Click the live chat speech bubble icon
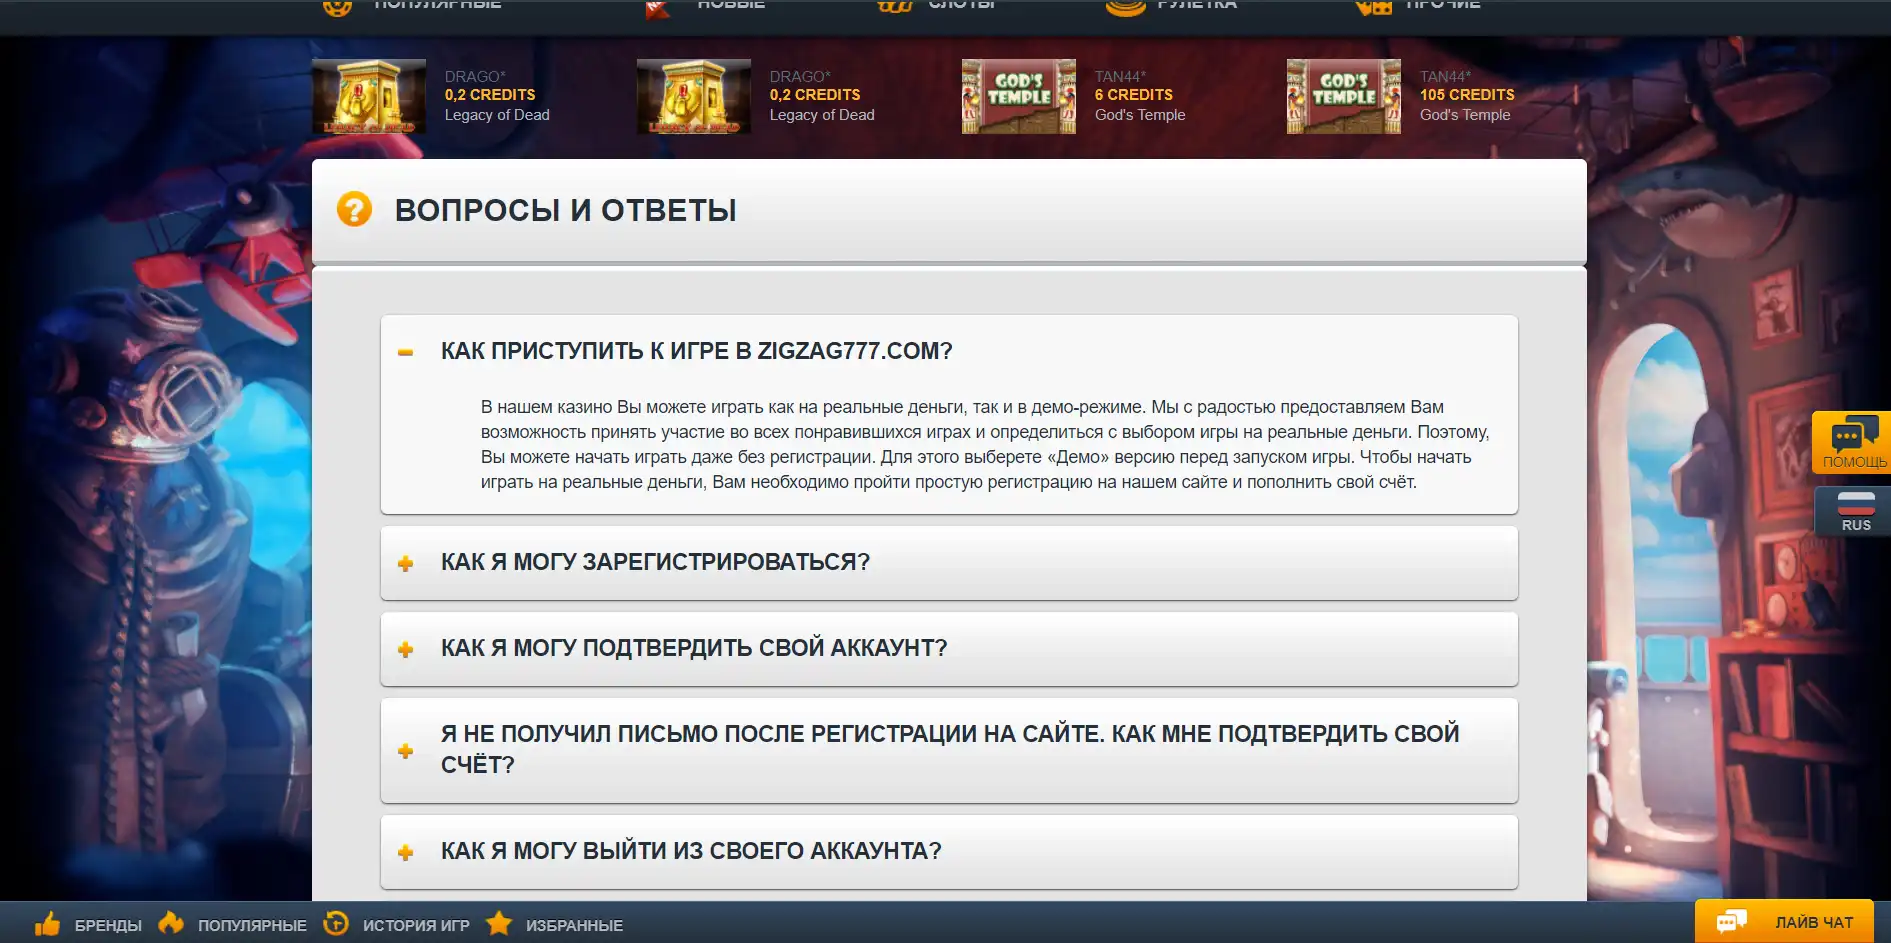This screenshot has width=1891, height=943. (1731, 922)
